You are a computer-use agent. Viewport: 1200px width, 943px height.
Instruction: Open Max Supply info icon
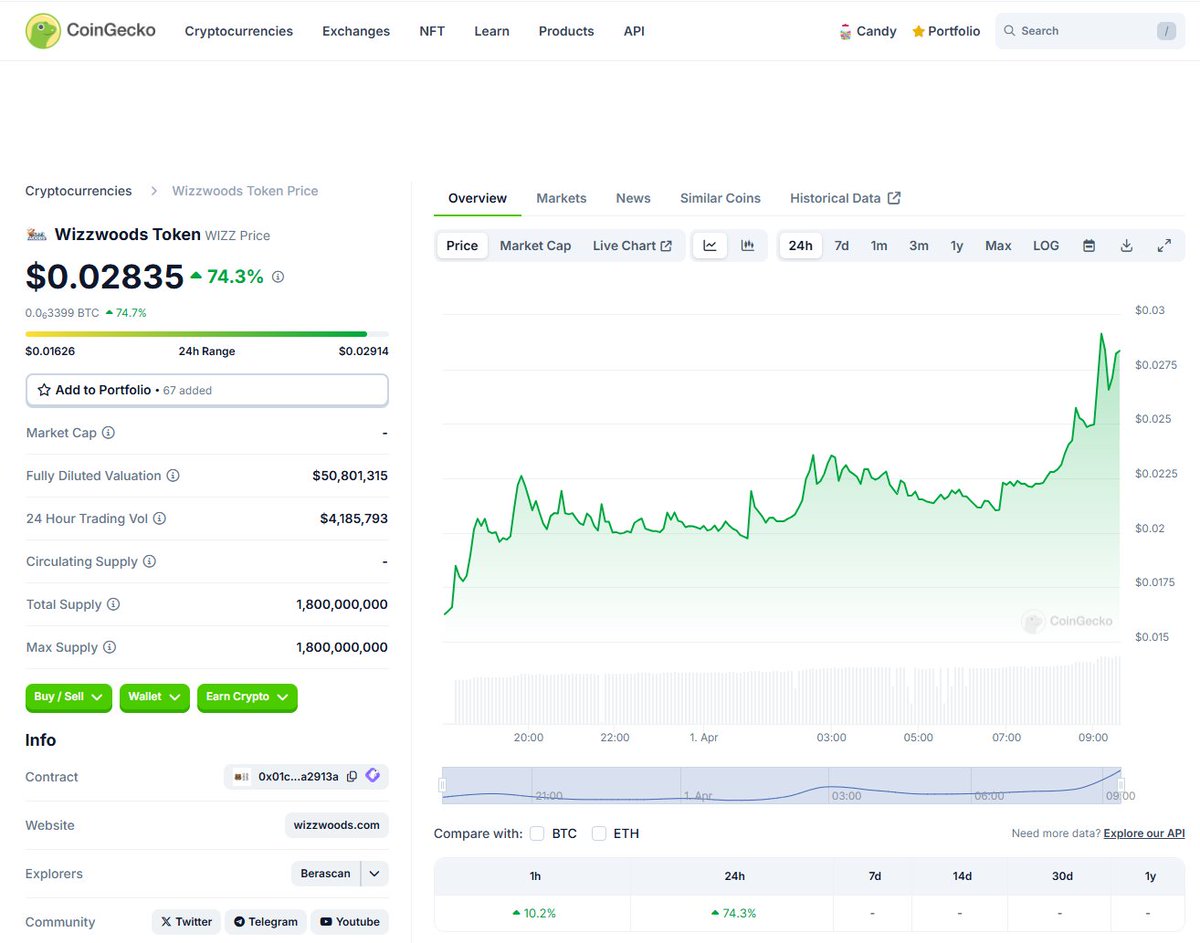point(109,648)
